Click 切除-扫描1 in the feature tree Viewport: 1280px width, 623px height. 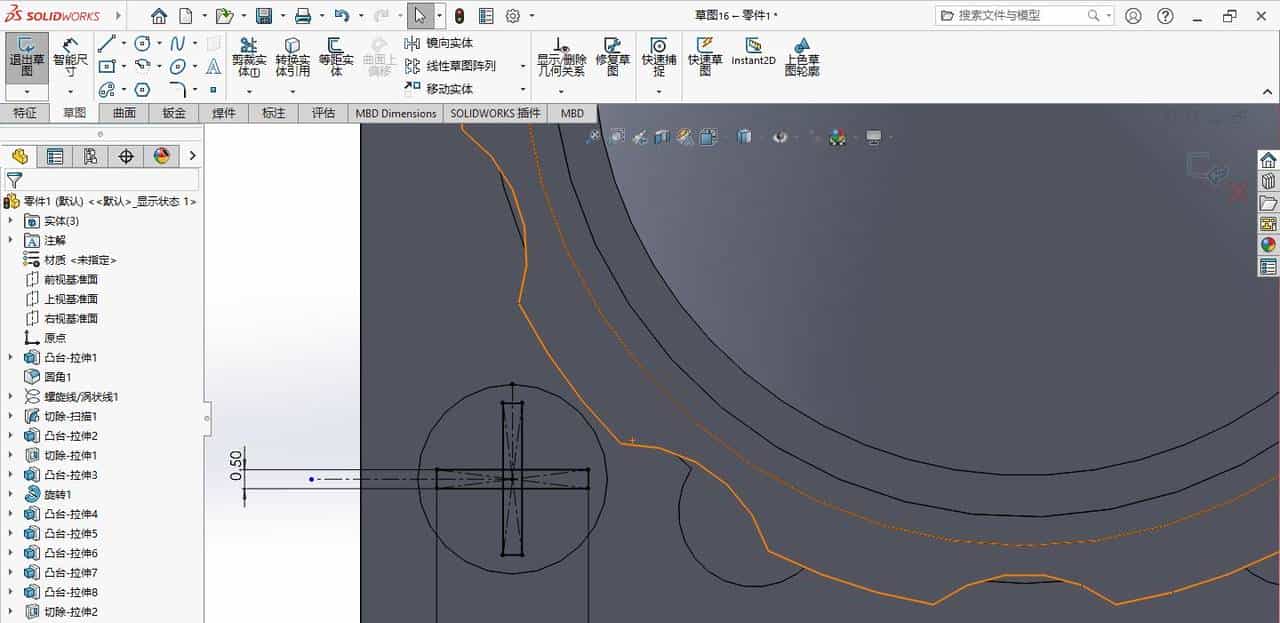(72, 416)
